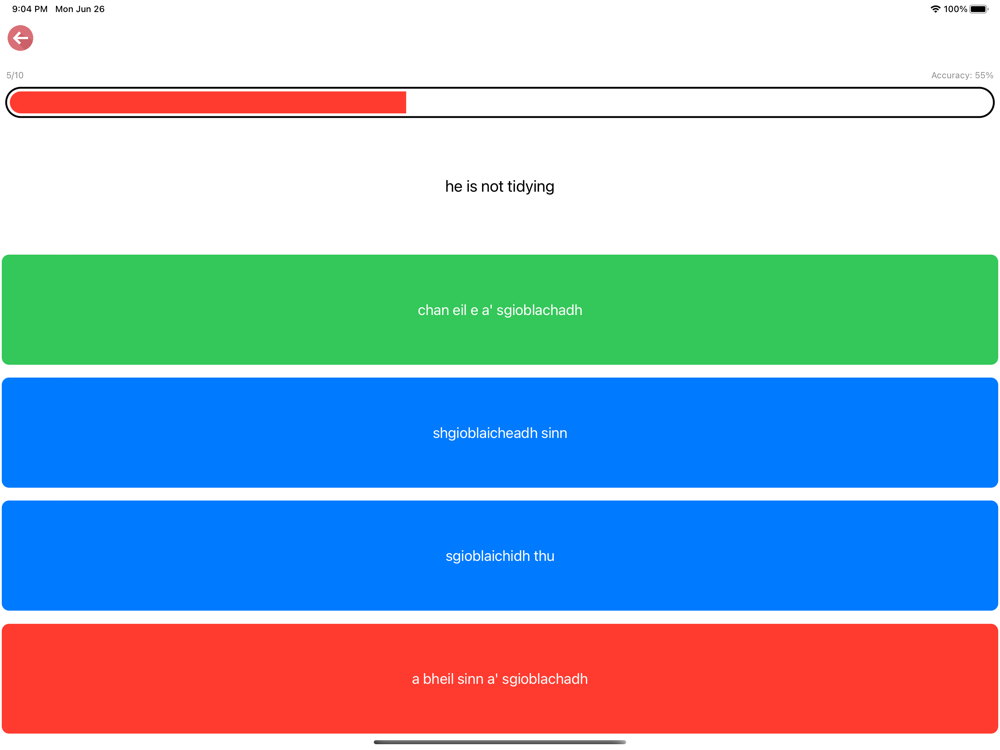
Task: Tap the battery indicator icon
Action: [x=980, y=9]
